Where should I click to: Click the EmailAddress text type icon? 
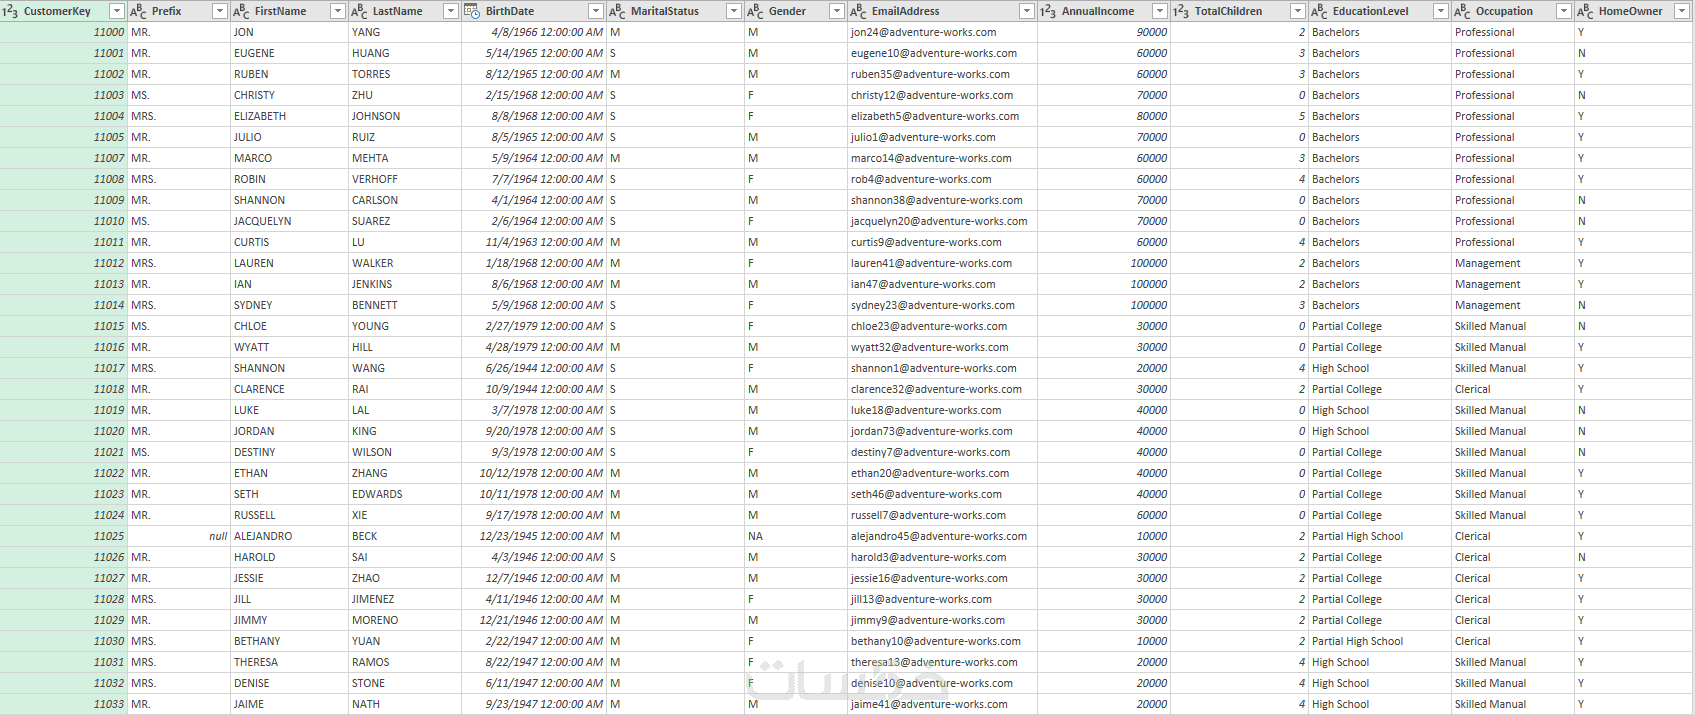[x=858, y=11]
